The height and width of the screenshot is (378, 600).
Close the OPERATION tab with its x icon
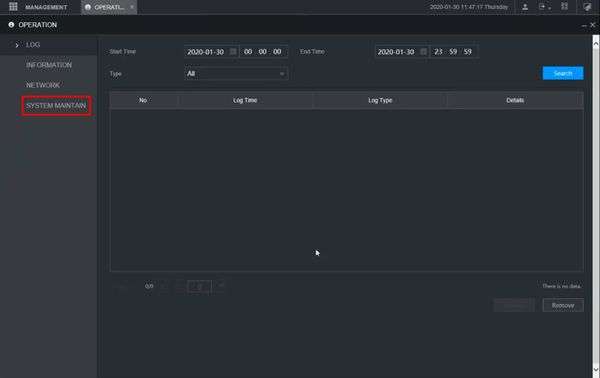(132, 7)
